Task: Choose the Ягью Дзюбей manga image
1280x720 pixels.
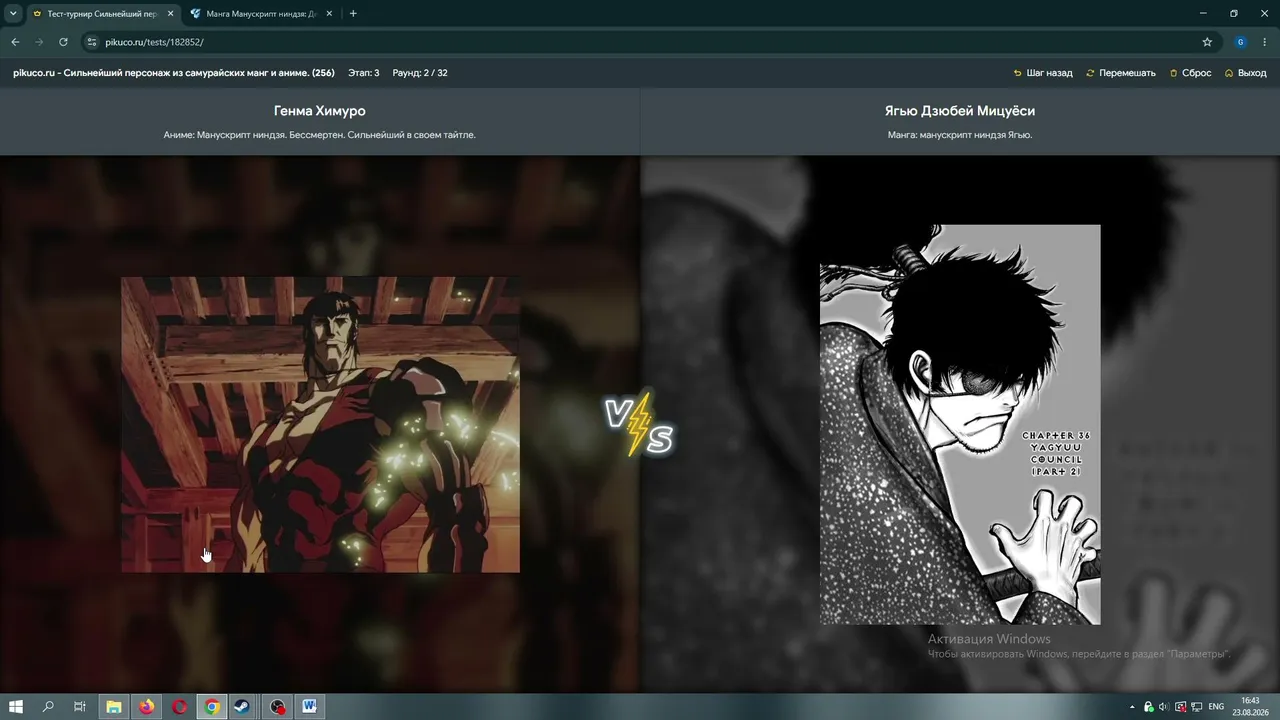Action: pos(960,425)
